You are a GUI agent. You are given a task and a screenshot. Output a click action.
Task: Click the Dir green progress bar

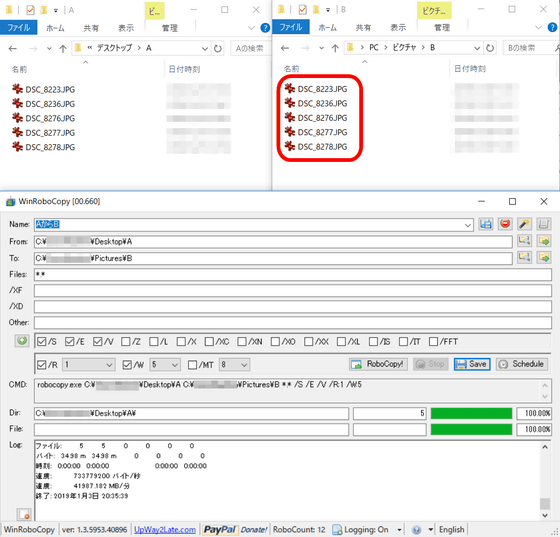pyautogui.click(x=471, y=413)
